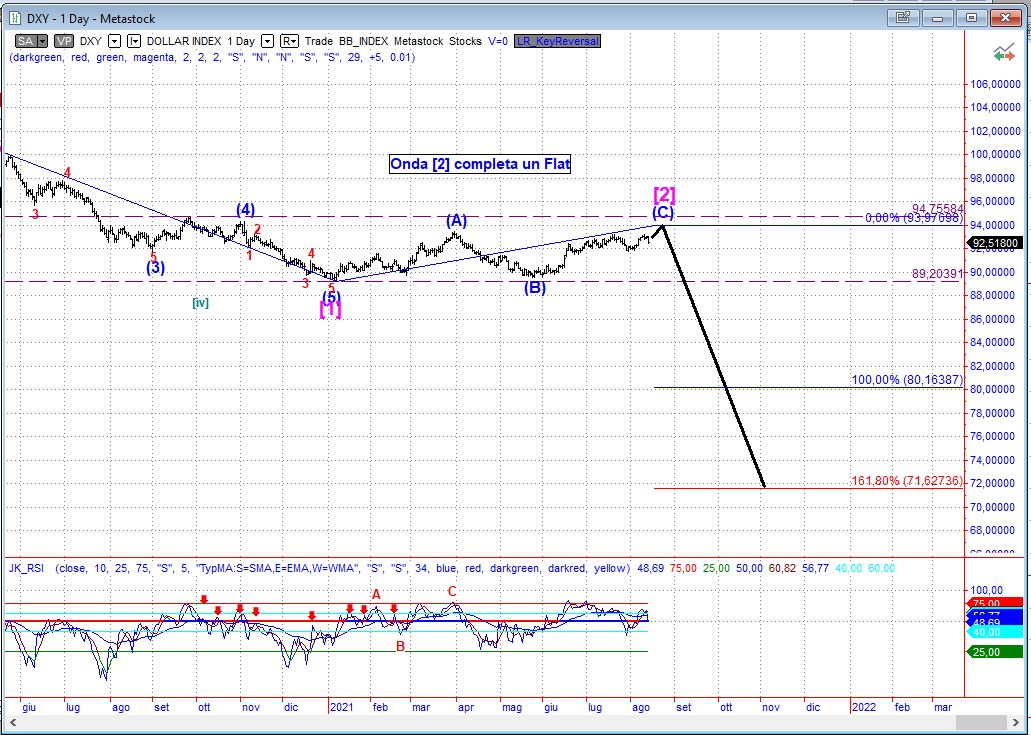The width and height of the screenshot is (1031, 735).
Task: Click the VP button next to SA
Action: click(x=63, y=41)
